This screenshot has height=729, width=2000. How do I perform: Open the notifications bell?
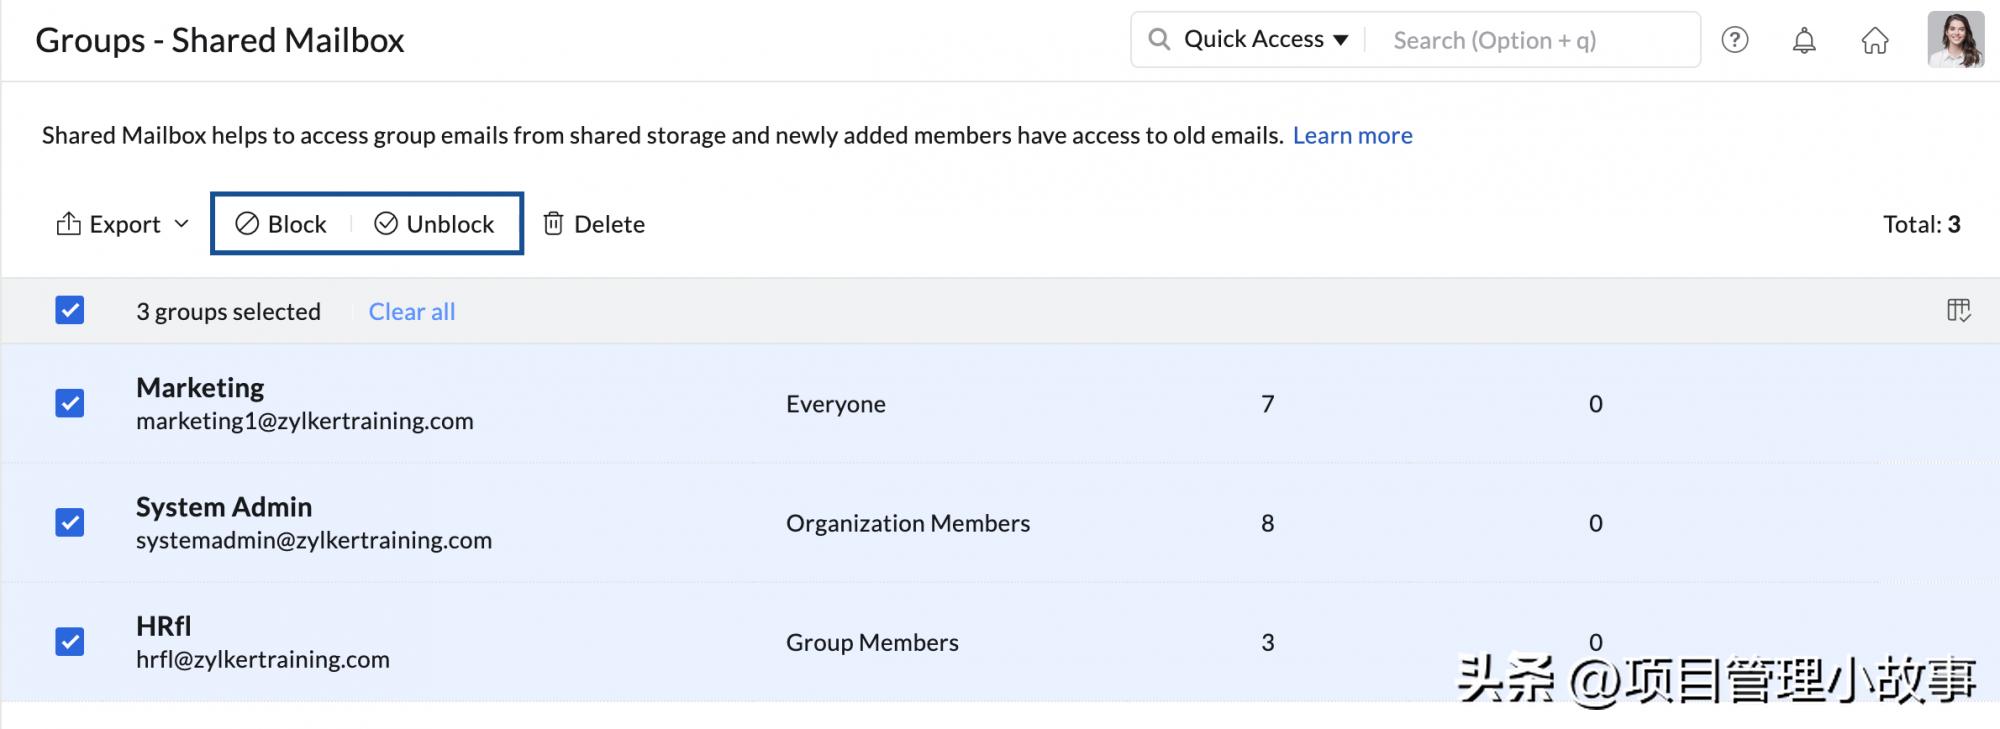tap(1804, 41)
